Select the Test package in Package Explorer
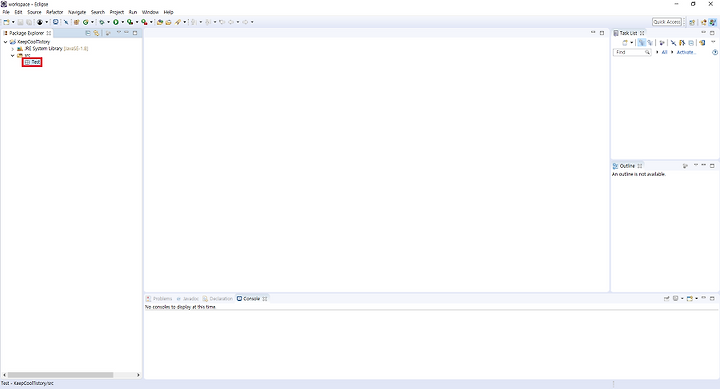Screen dimensions: 720x389 tap(33, 62)
